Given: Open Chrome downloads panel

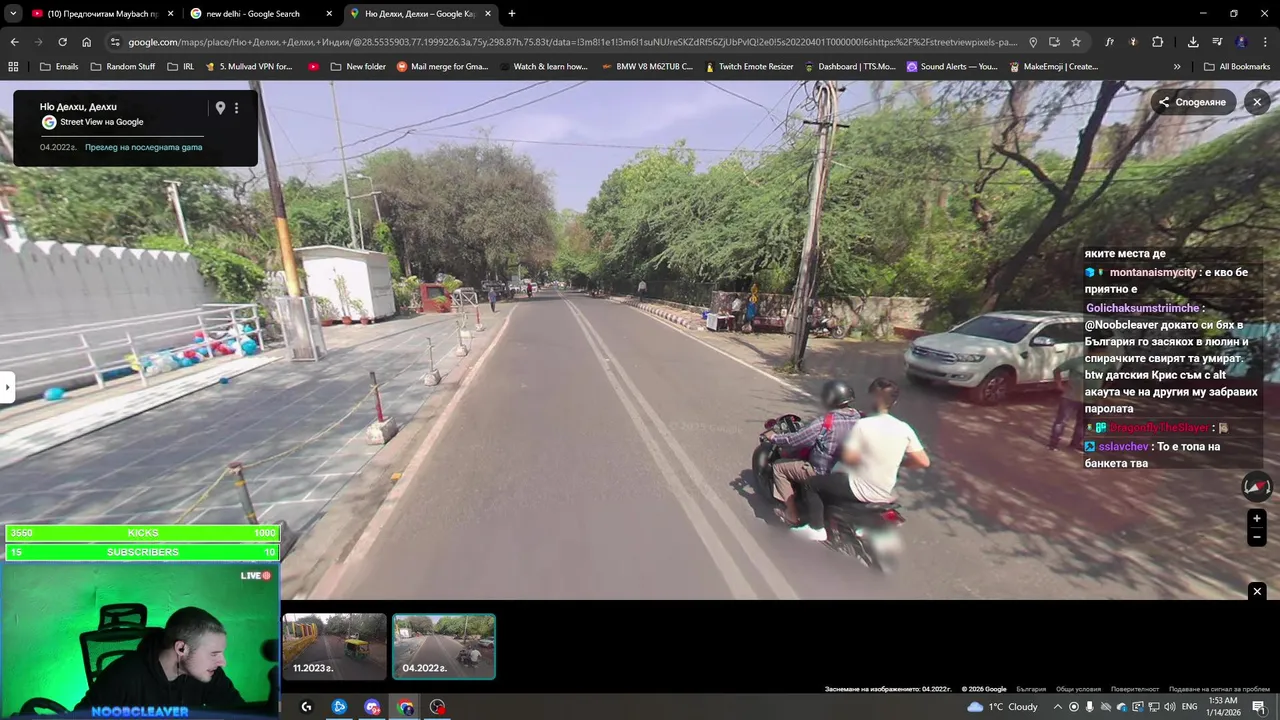Looking at the screenshot, I should click(x=1193, y=42).
